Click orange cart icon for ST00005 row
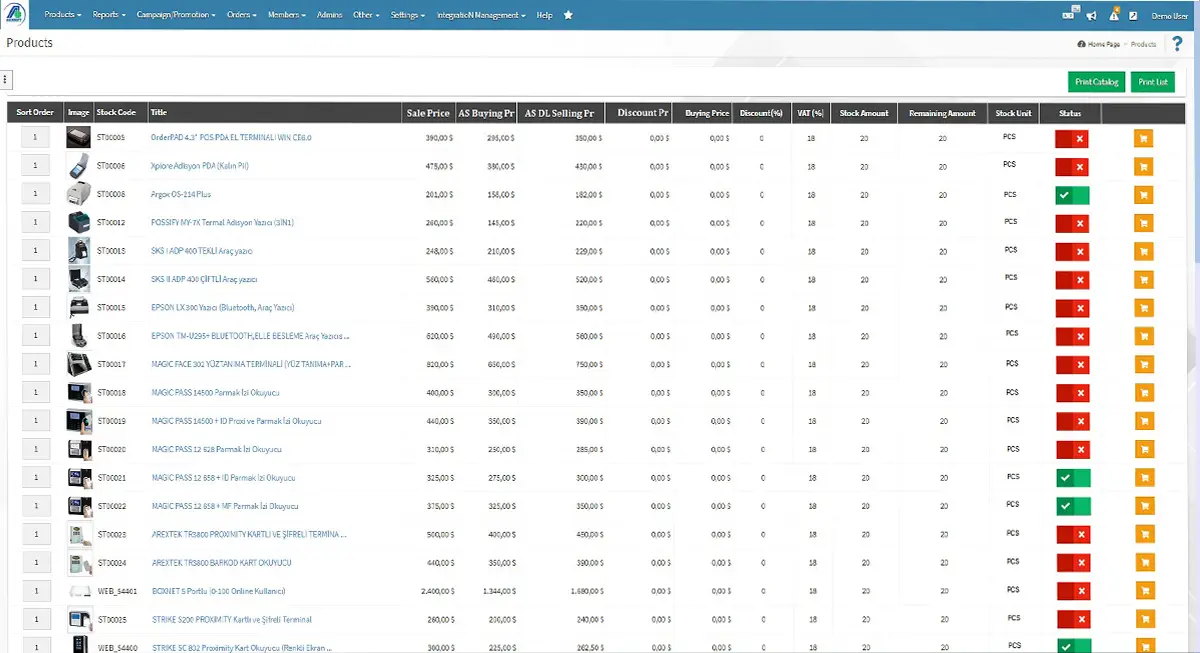 pos(1144,139)
